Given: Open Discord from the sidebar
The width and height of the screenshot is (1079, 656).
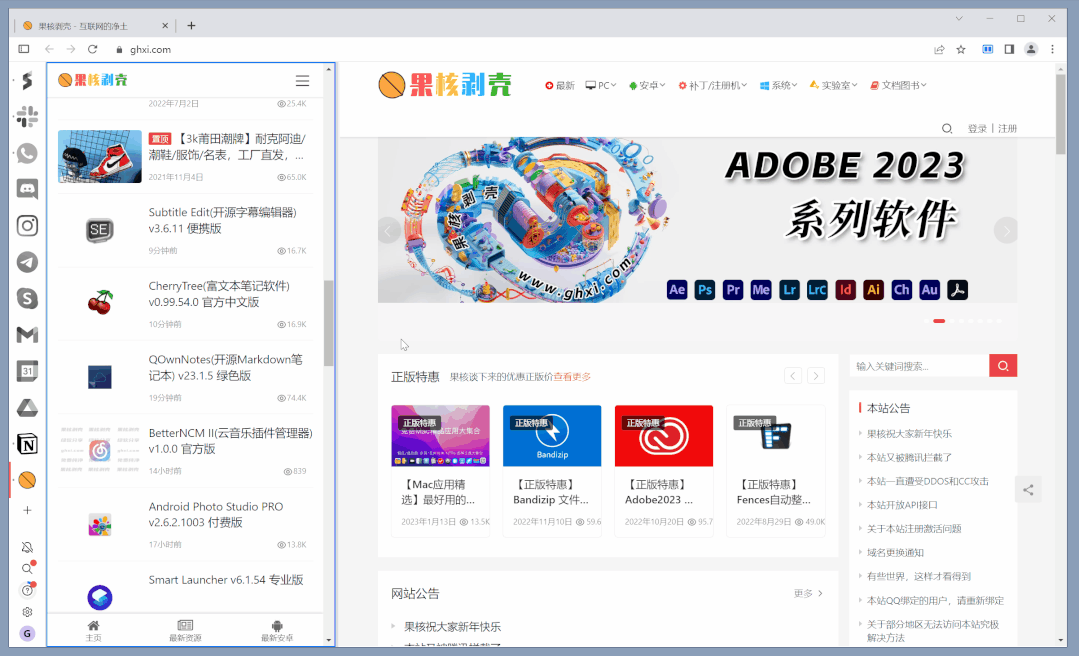Looking at the screenshot, I should click(x=27, y=189).
